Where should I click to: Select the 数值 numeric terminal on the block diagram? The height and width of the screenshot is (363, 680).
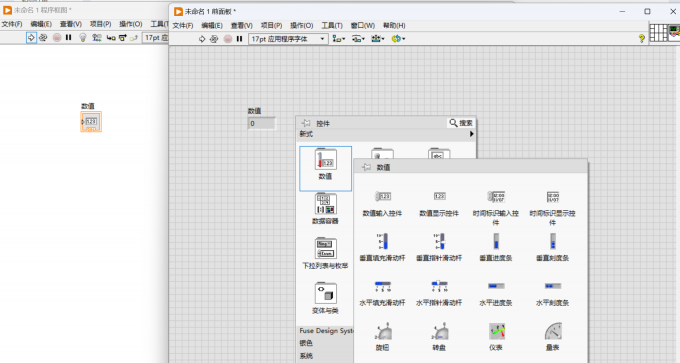[x=91, y=122]
